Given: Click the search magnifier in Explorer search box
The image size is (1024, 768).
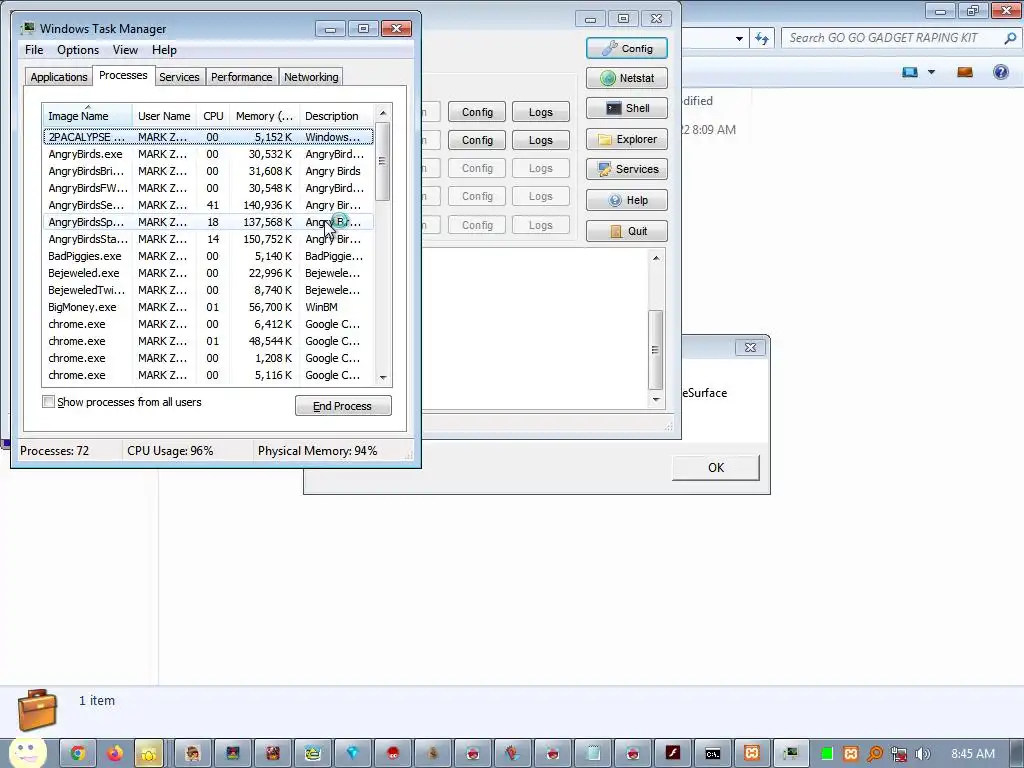Looking at the screenshot, I should point(1010,38).
